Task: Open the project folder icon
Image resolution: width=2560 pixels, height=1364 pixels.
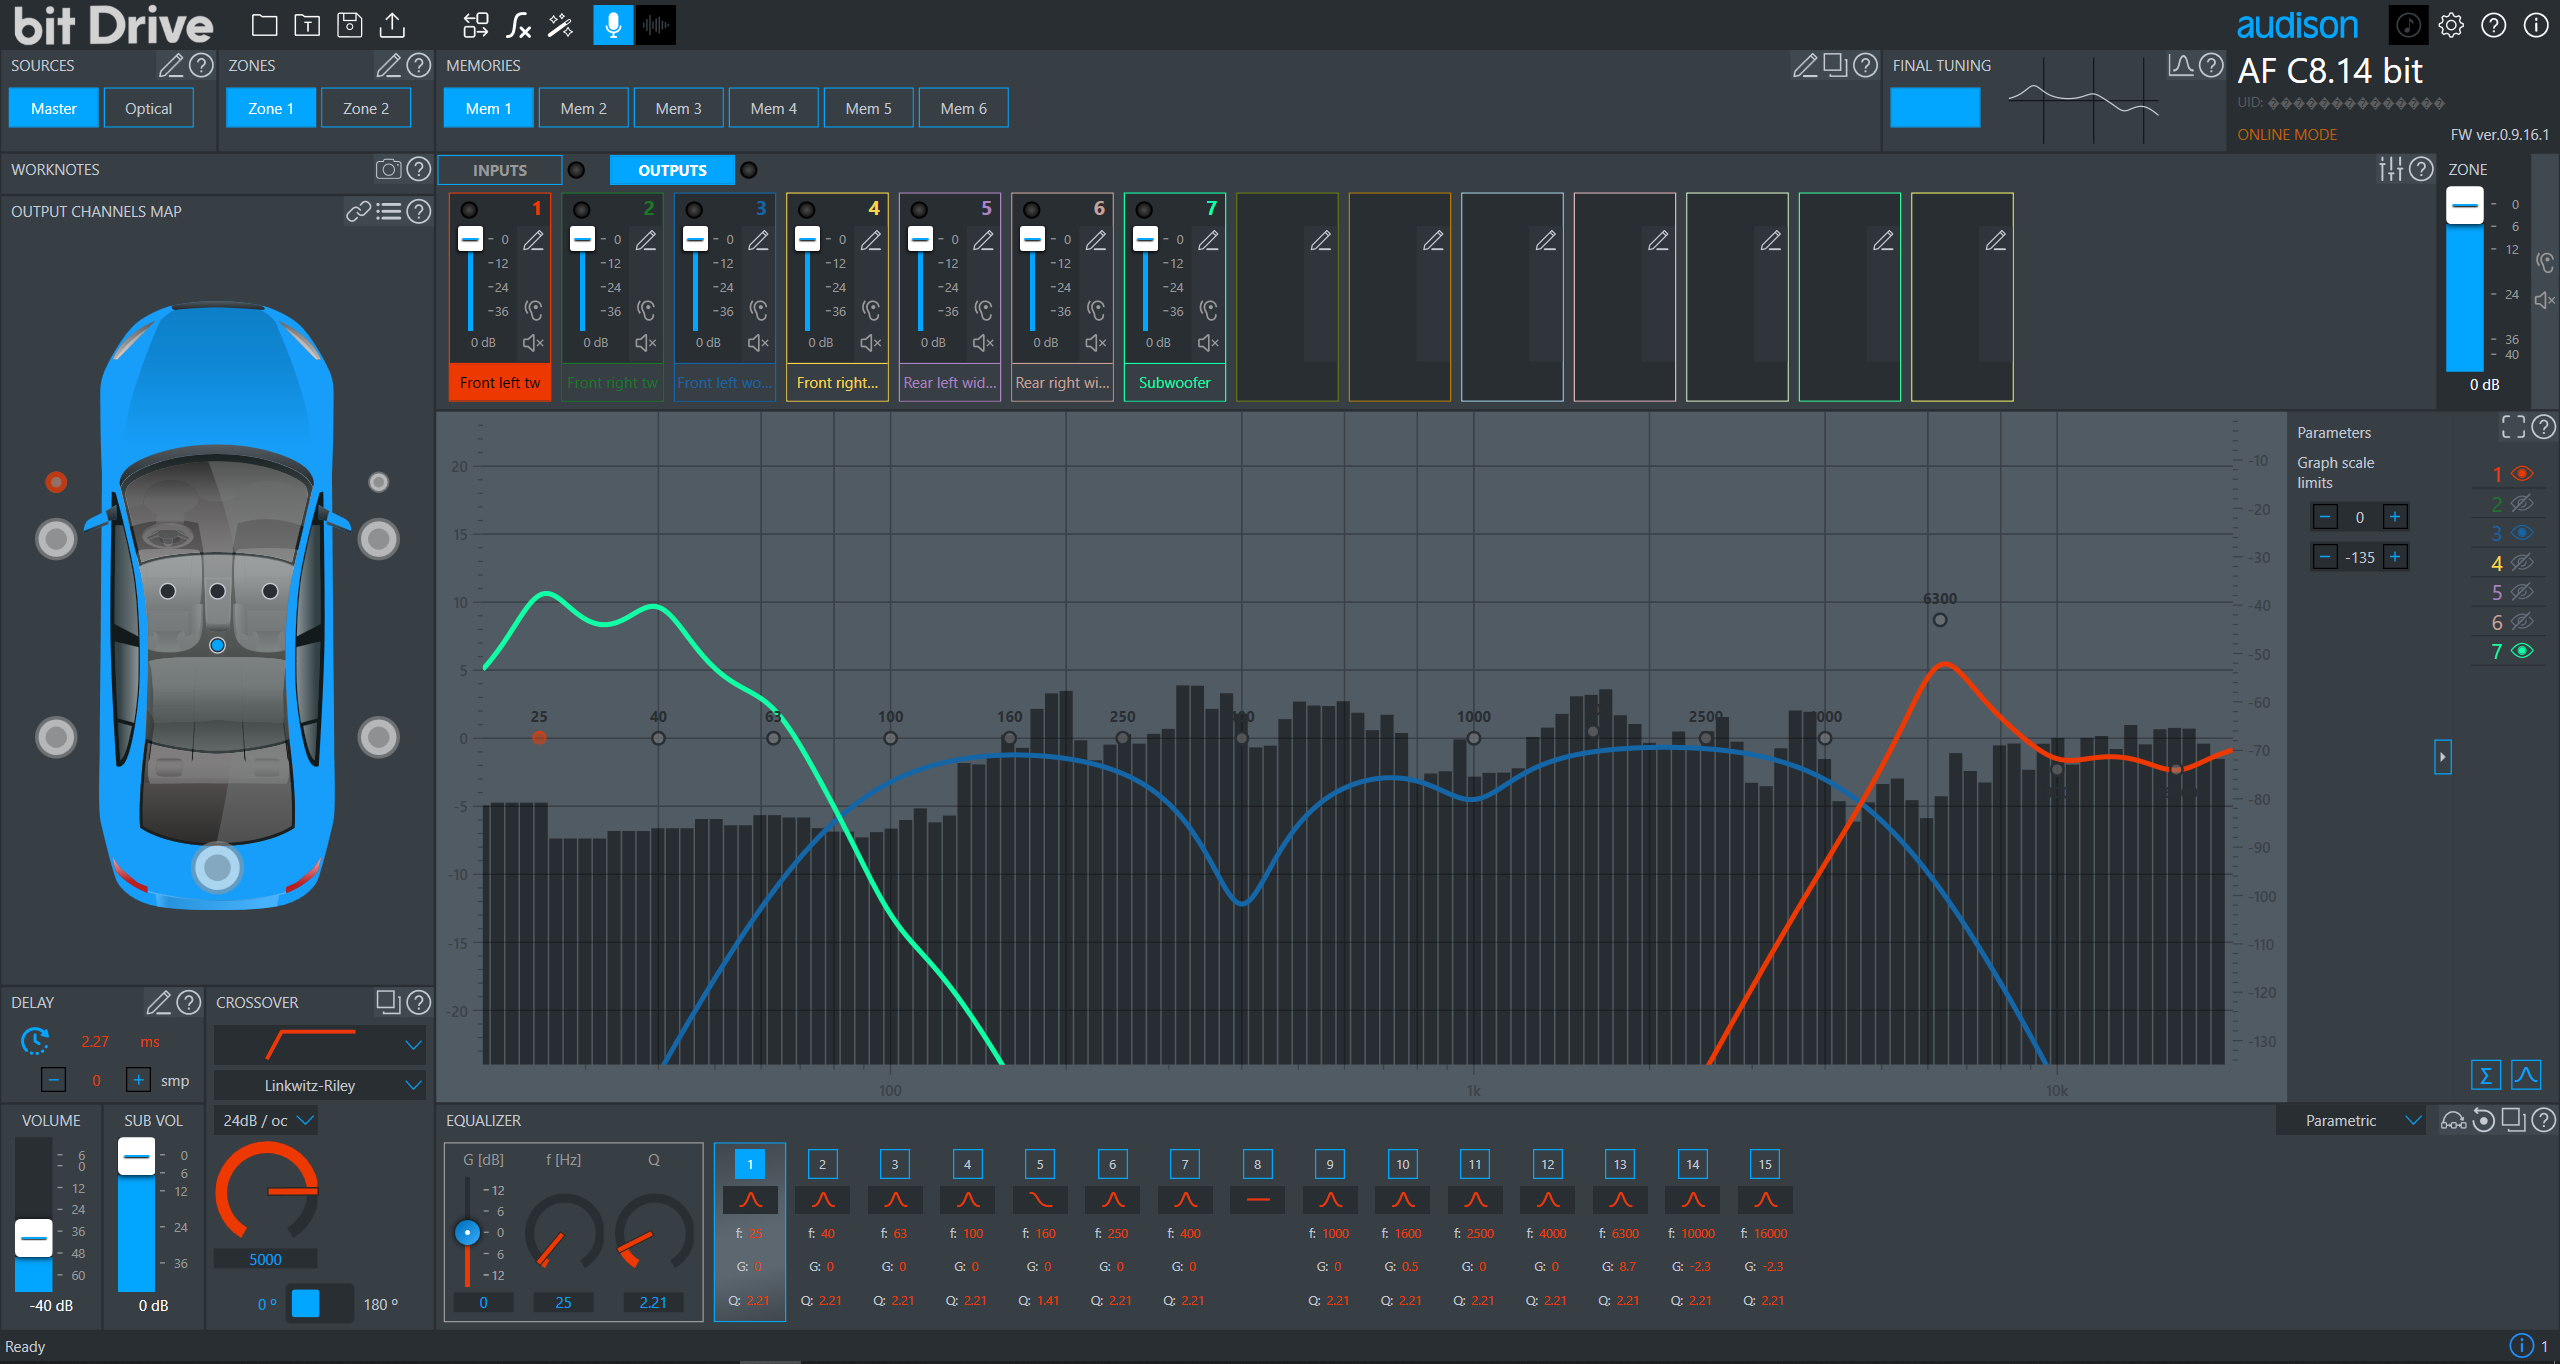Action: 264,25
